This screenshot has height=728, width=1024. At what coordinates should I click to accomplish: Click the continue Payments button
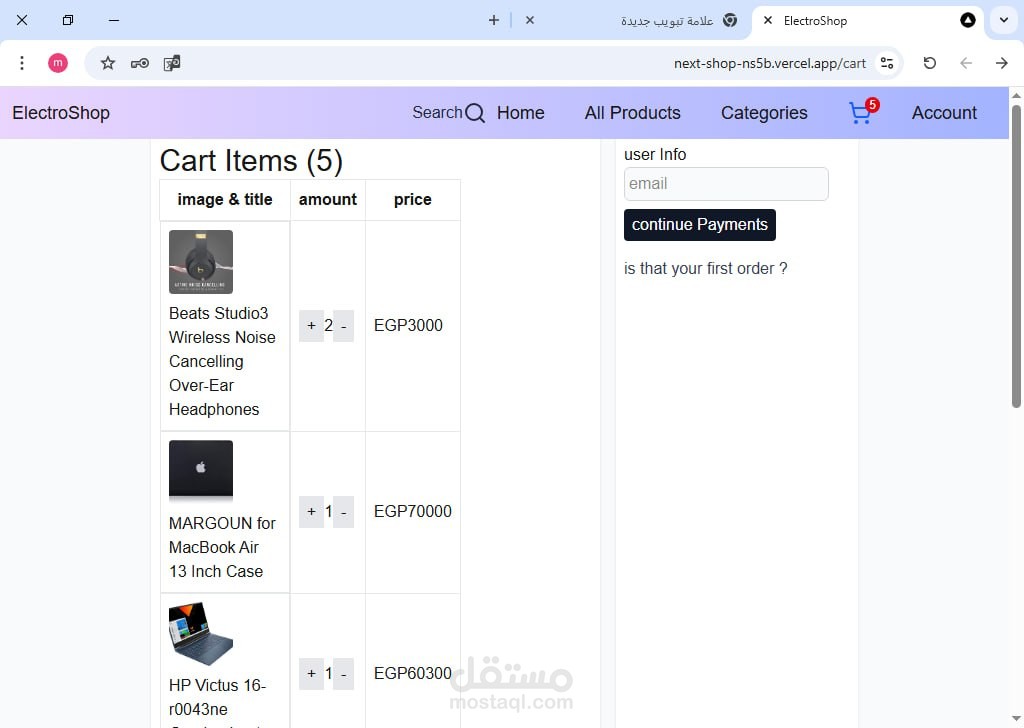point(699,225)
